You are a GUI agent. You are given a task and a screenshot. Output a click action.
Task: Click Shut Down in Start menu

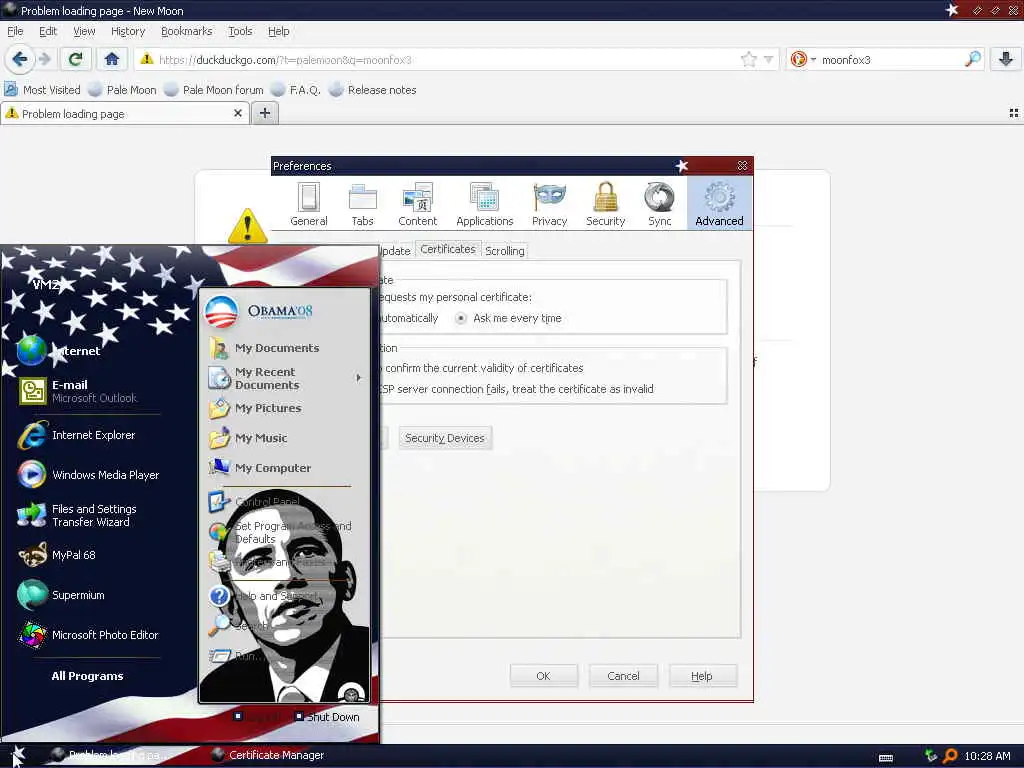pyautogui.click(x=327, y=716)
